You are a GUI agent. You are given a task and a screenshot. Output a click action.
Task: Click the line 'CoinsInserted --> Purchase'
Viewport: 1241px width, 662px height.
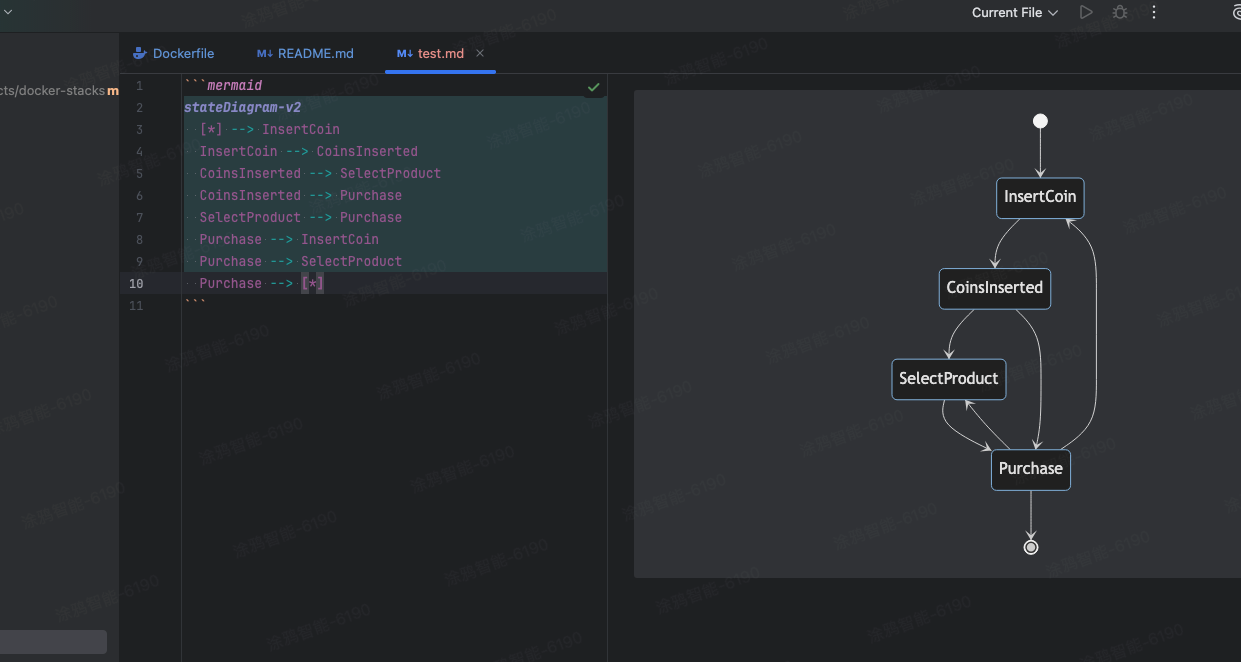click(301, 196)
